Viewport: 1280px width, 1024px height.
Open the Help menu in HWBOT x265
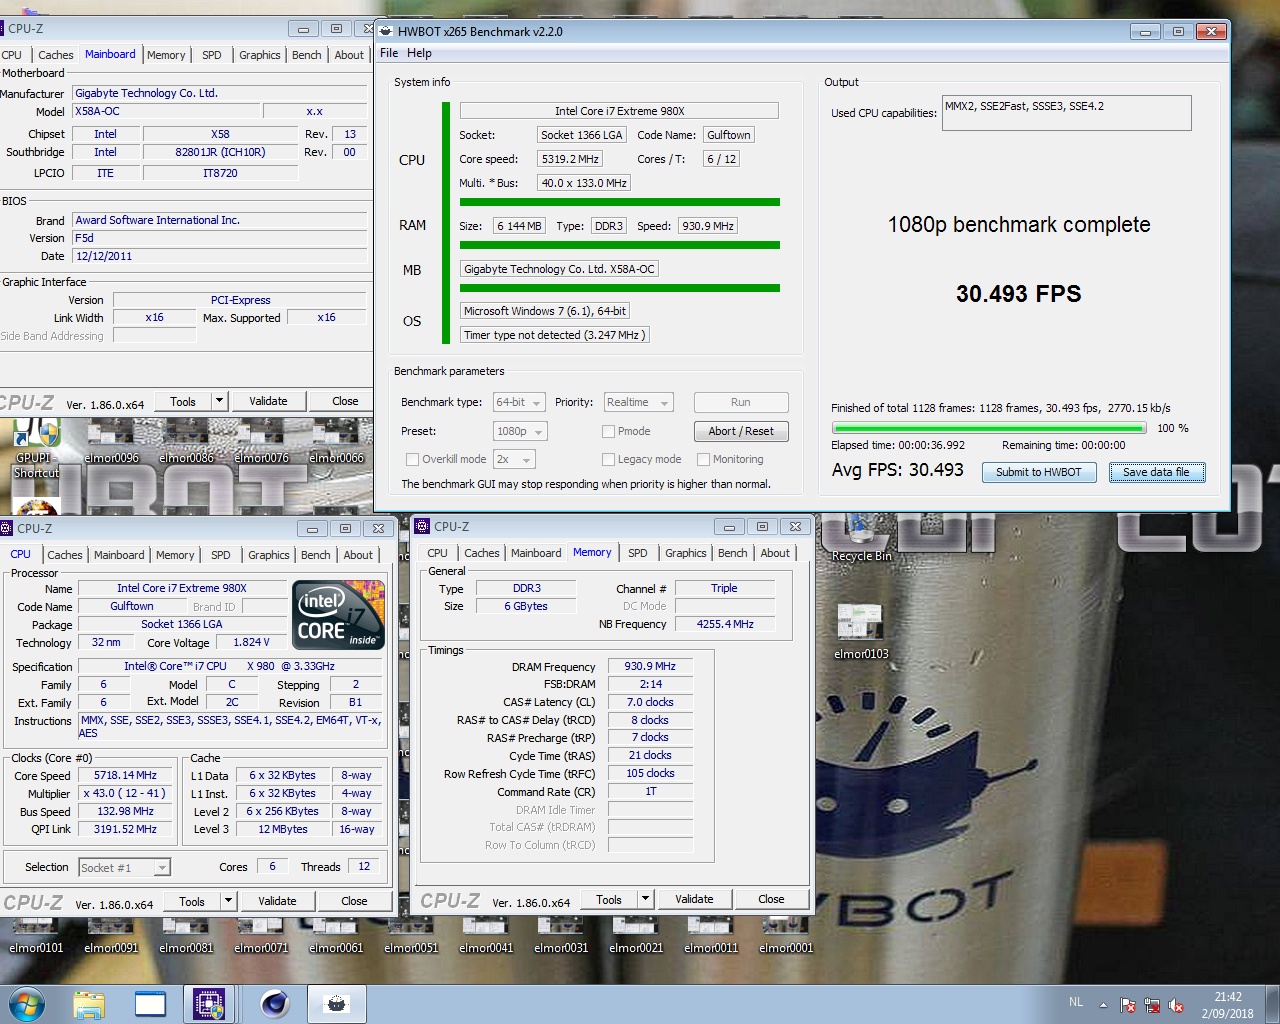(419, 53)
